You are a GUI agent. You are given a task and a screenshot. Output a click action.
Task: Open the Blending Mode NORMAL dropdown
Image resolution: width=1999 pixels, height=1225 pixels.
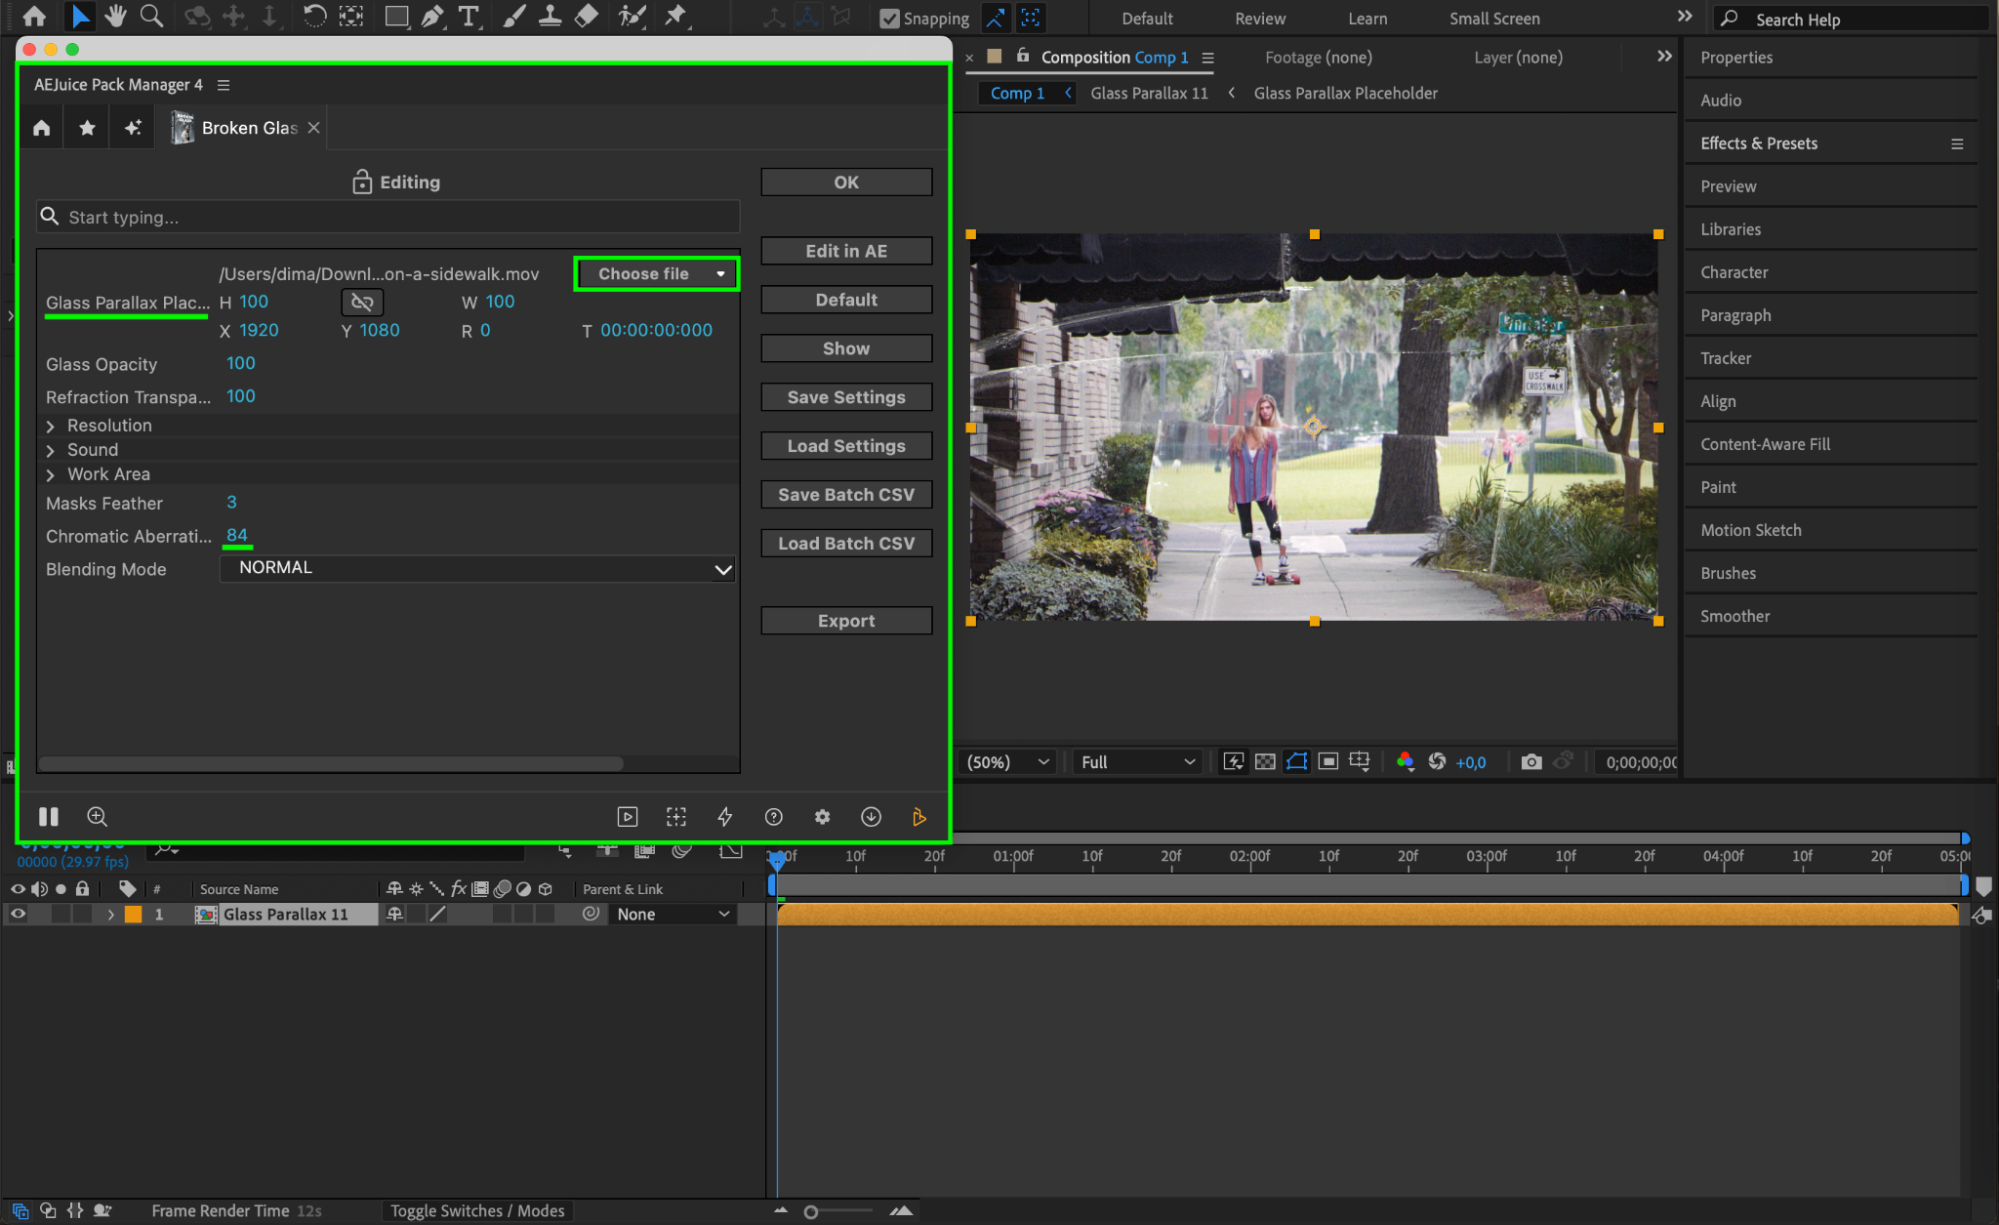477,569
